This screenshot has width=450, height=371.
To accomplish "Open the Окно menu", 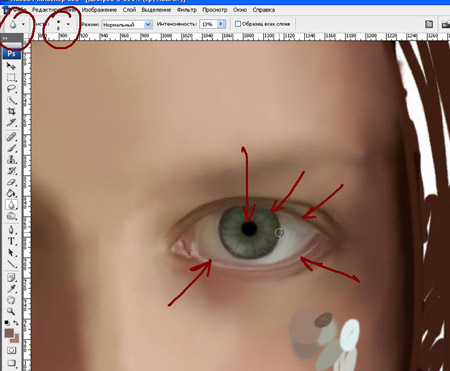I will pyautogui.click(x=240, y=10).
